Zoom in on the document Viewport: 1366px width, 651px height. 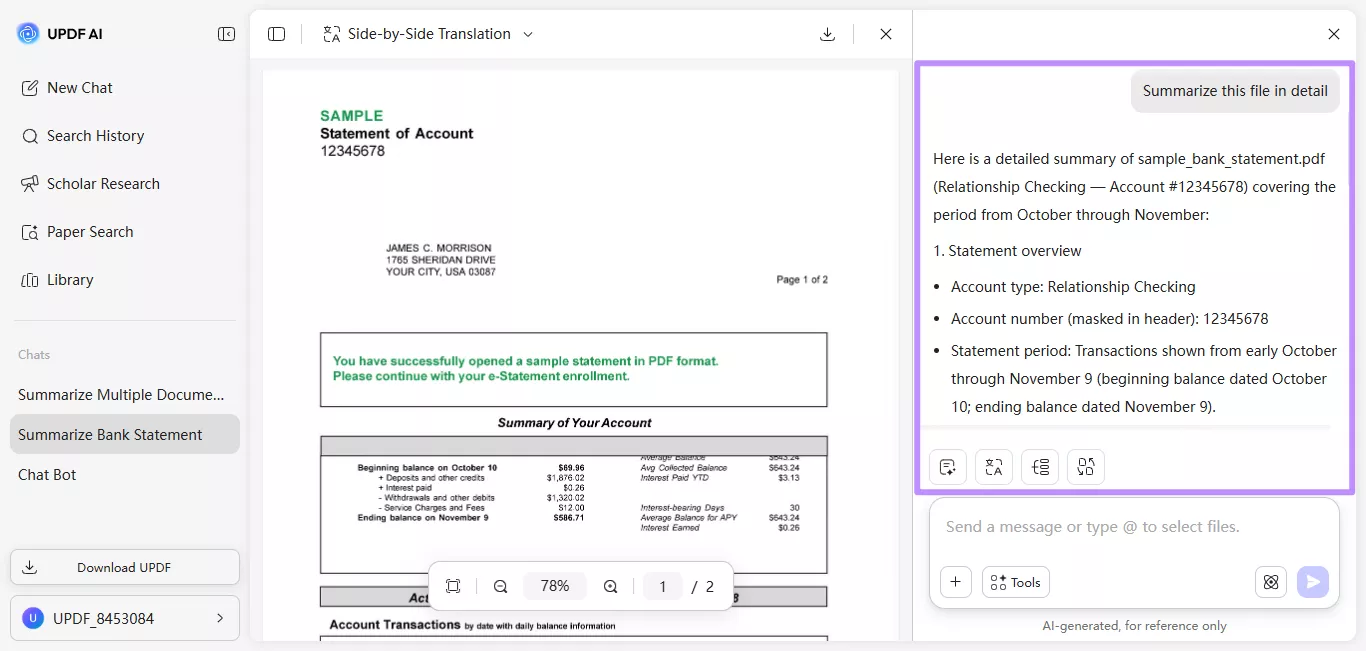[x=610, y=587]
